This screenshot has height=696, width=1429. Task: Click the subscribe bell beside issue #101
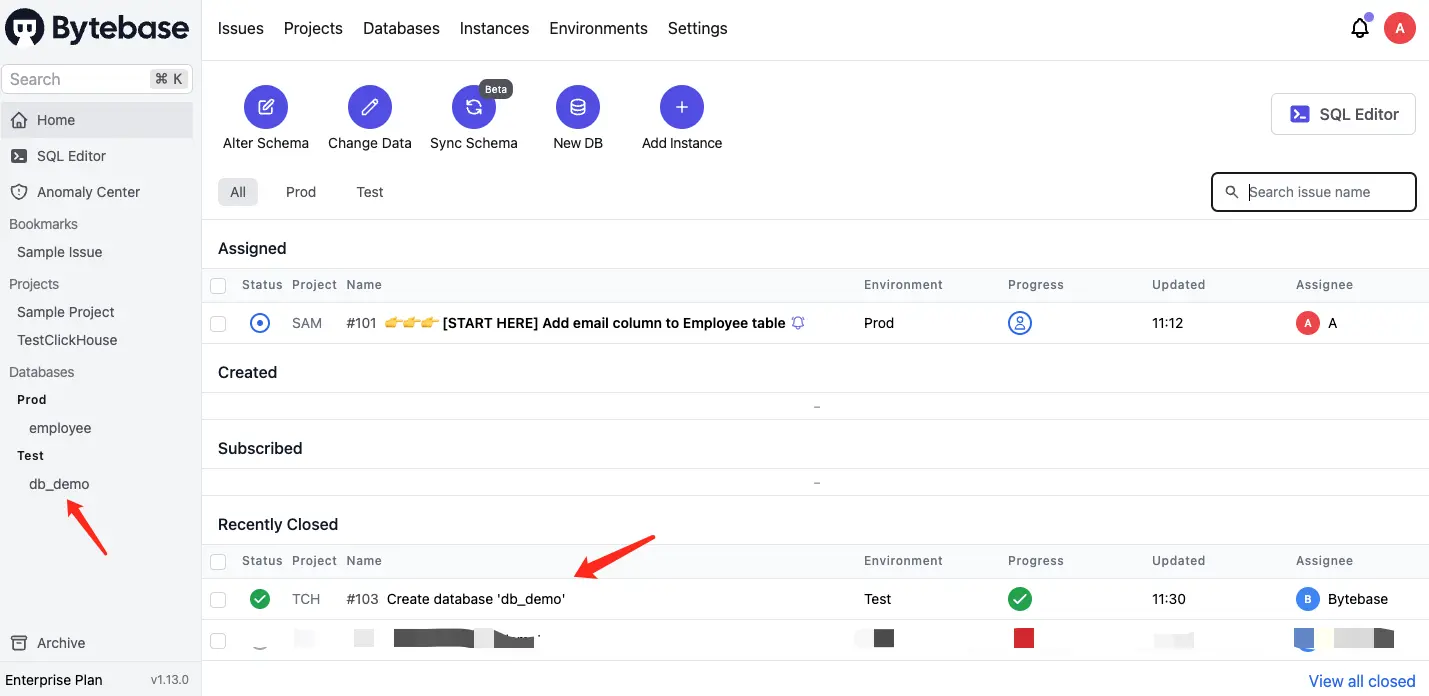(x=798, y=323)
